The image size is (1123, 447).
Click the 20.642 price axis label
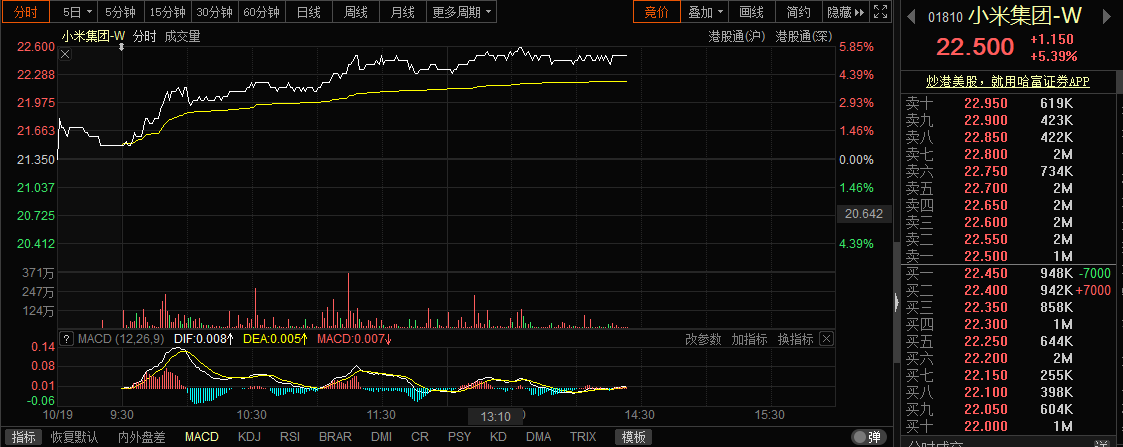click(x=863, y=213)
